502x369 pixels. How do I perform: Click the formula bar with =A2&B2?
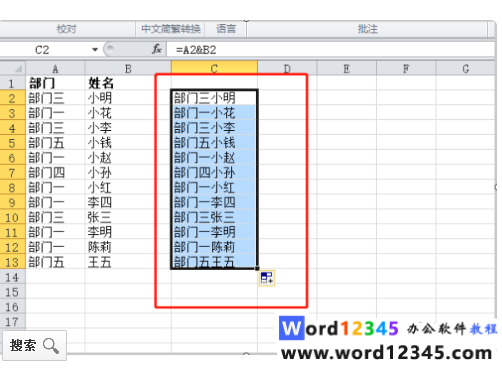330,50
